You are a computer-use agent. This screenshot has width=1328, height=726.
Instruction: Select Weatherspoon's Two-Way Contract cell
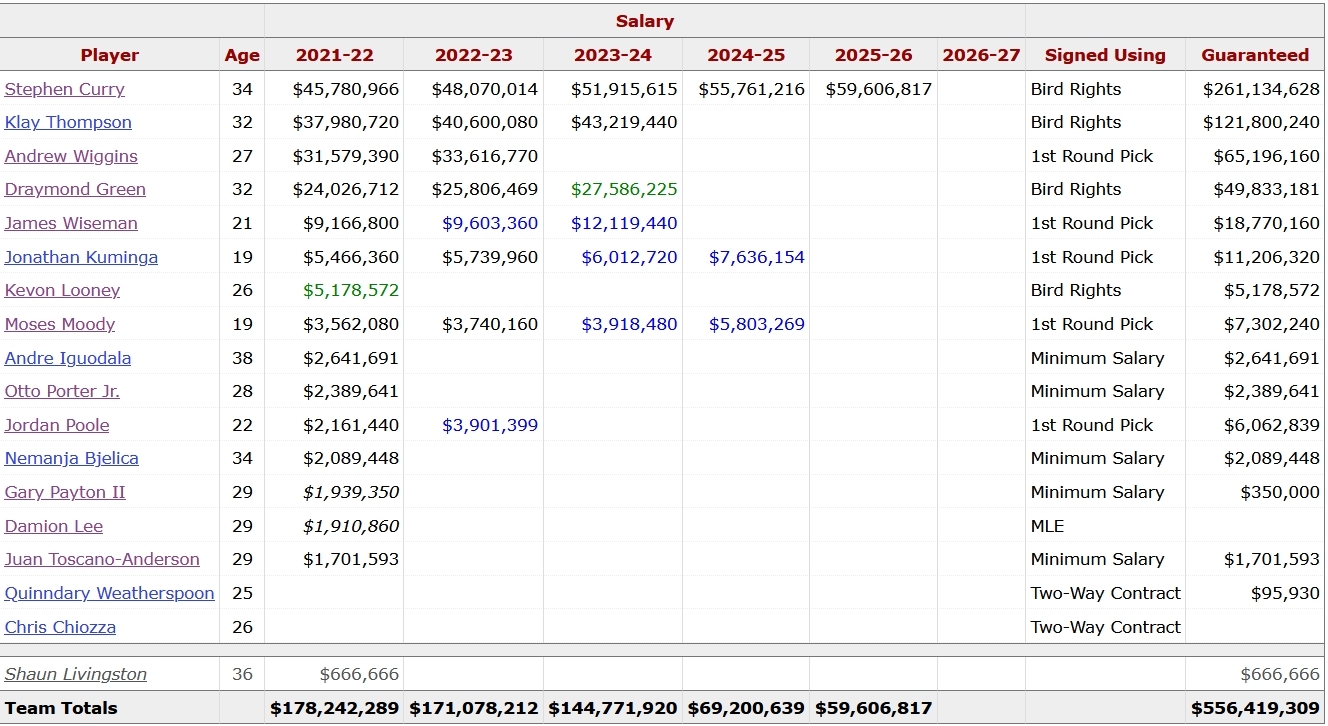point(1105,593)
